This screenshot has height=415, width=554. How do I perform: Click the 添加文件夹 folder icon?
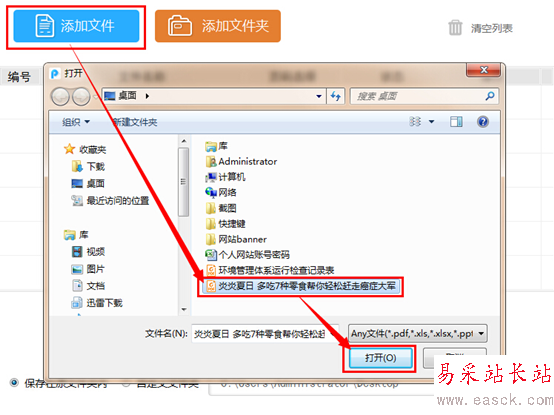[x=180, y=26]
